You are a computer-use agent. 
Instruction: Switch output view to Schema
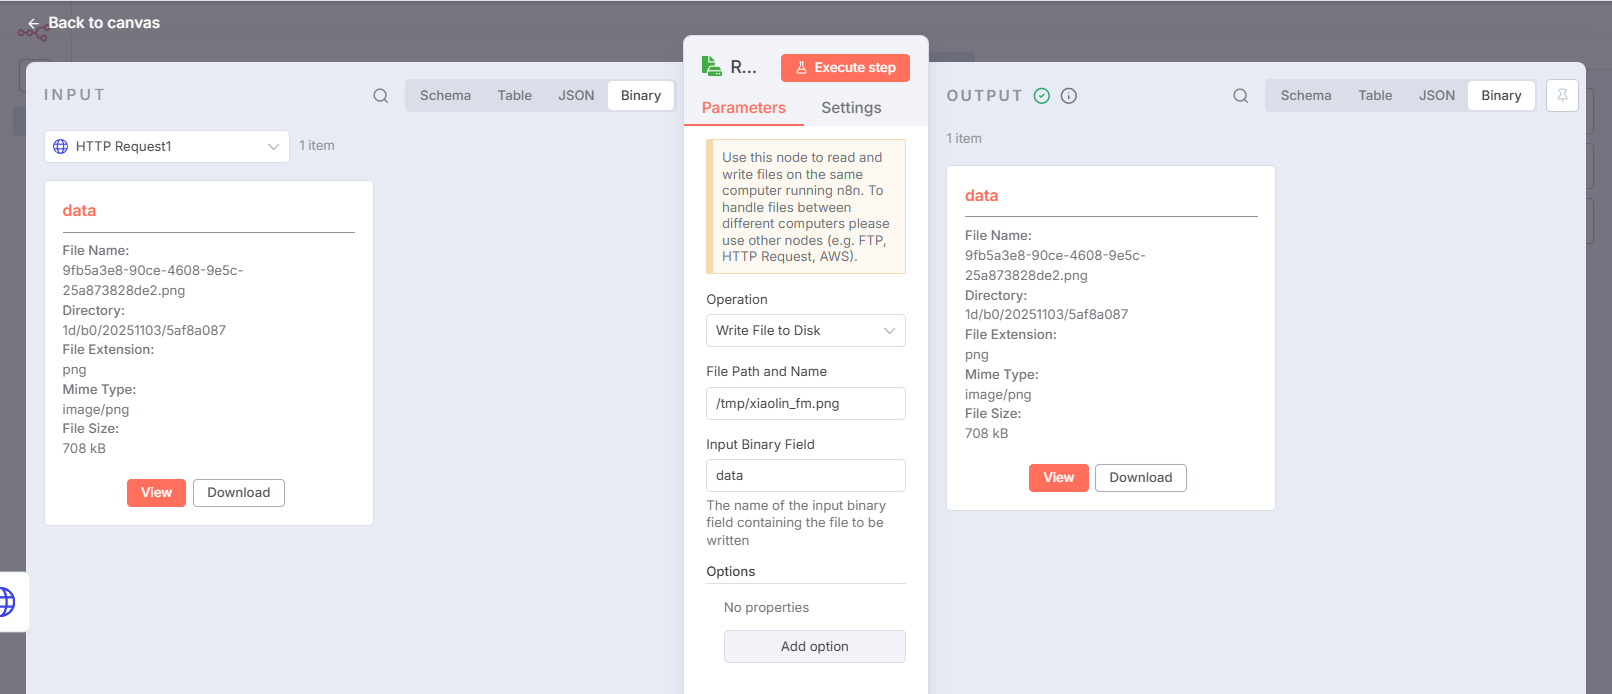coord(1306,96)
